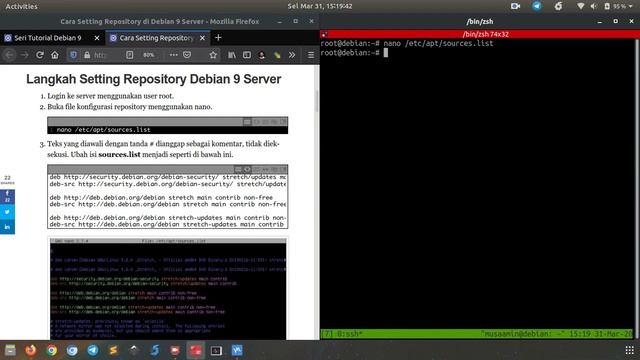This screenshot has width=640, height=360.
Task: Show all applications grid
Action: pos(629,350)
